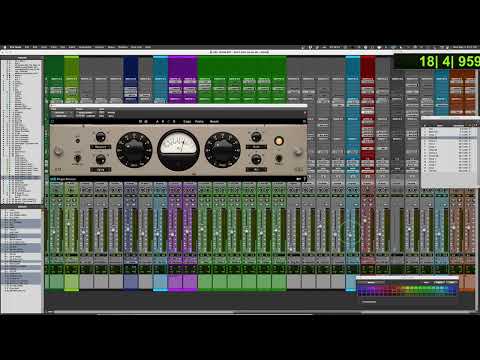Screen dimensions: 480x360
Task: Select plugin setting slot D
Action: [x=174, y=122]
